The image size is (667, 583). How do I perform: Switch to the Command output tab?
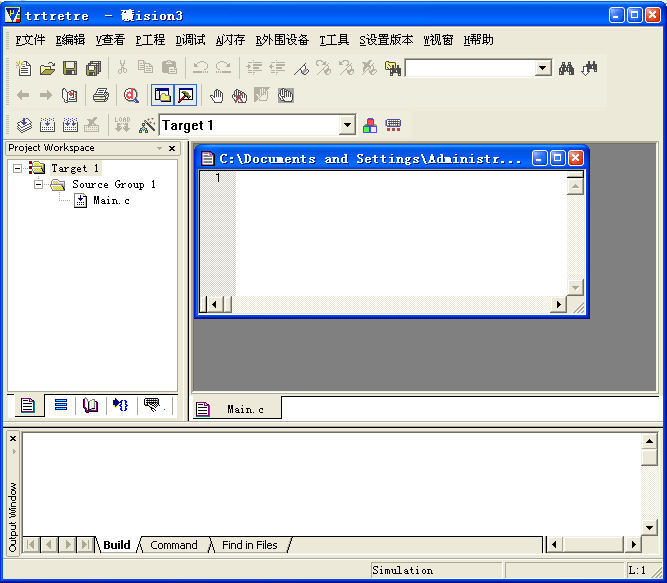coord(174,545)
